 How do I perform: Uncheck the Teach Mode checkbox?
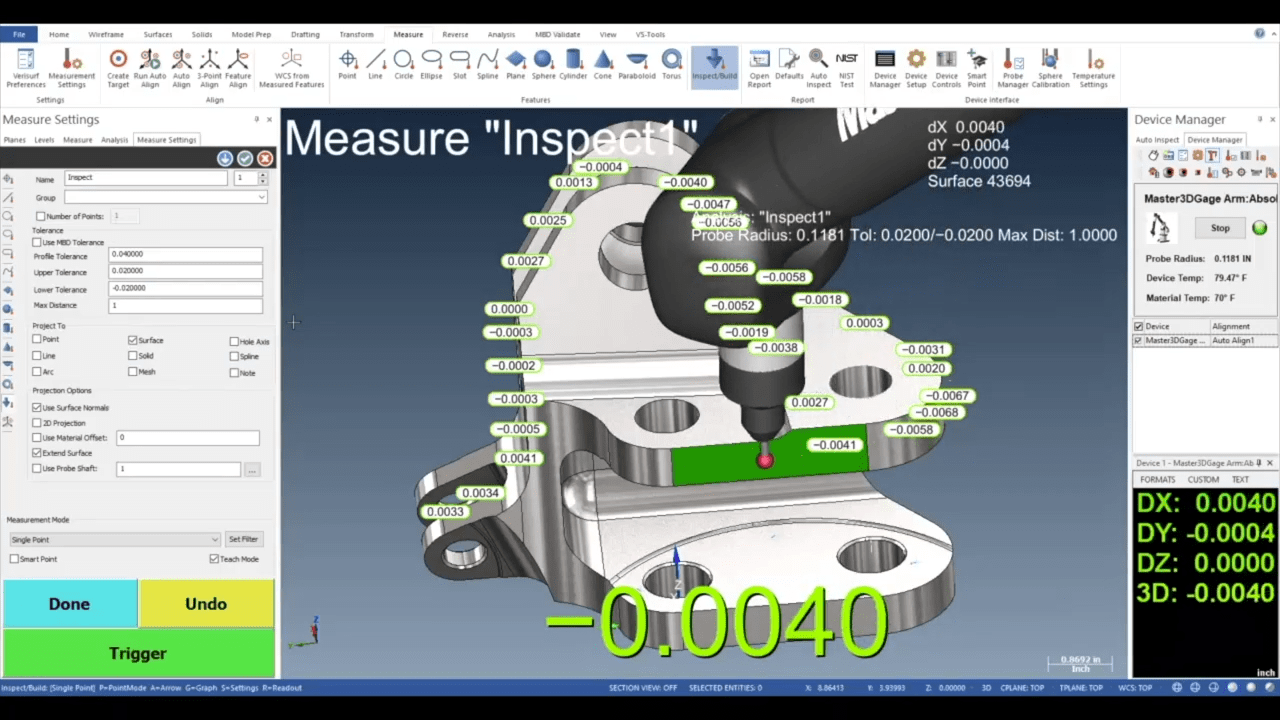point(214,559)
